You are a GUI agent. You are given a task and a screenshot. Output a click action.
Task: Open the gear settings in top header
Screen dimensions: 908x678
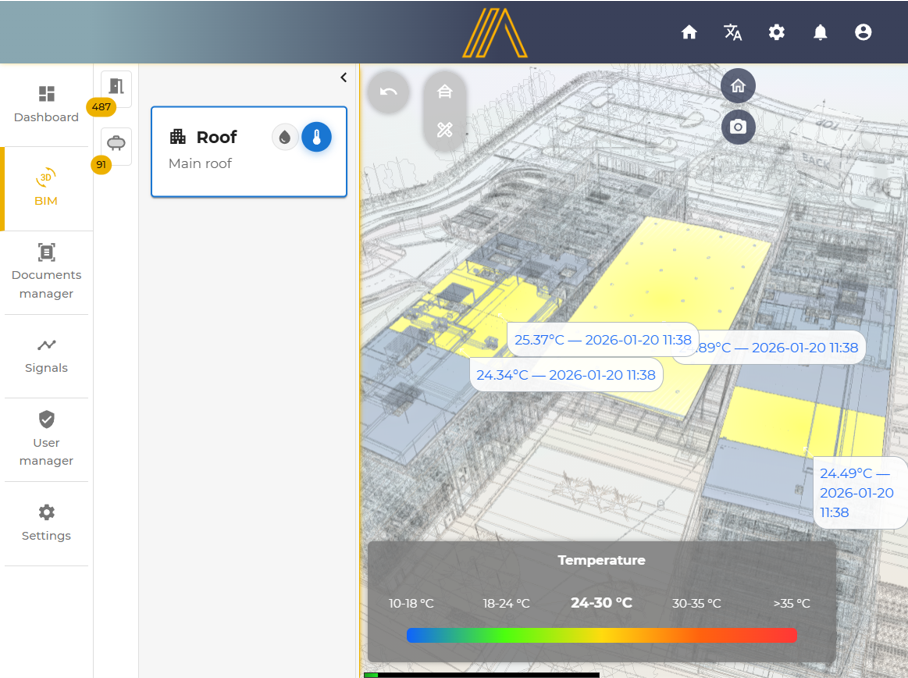(776, 32)
